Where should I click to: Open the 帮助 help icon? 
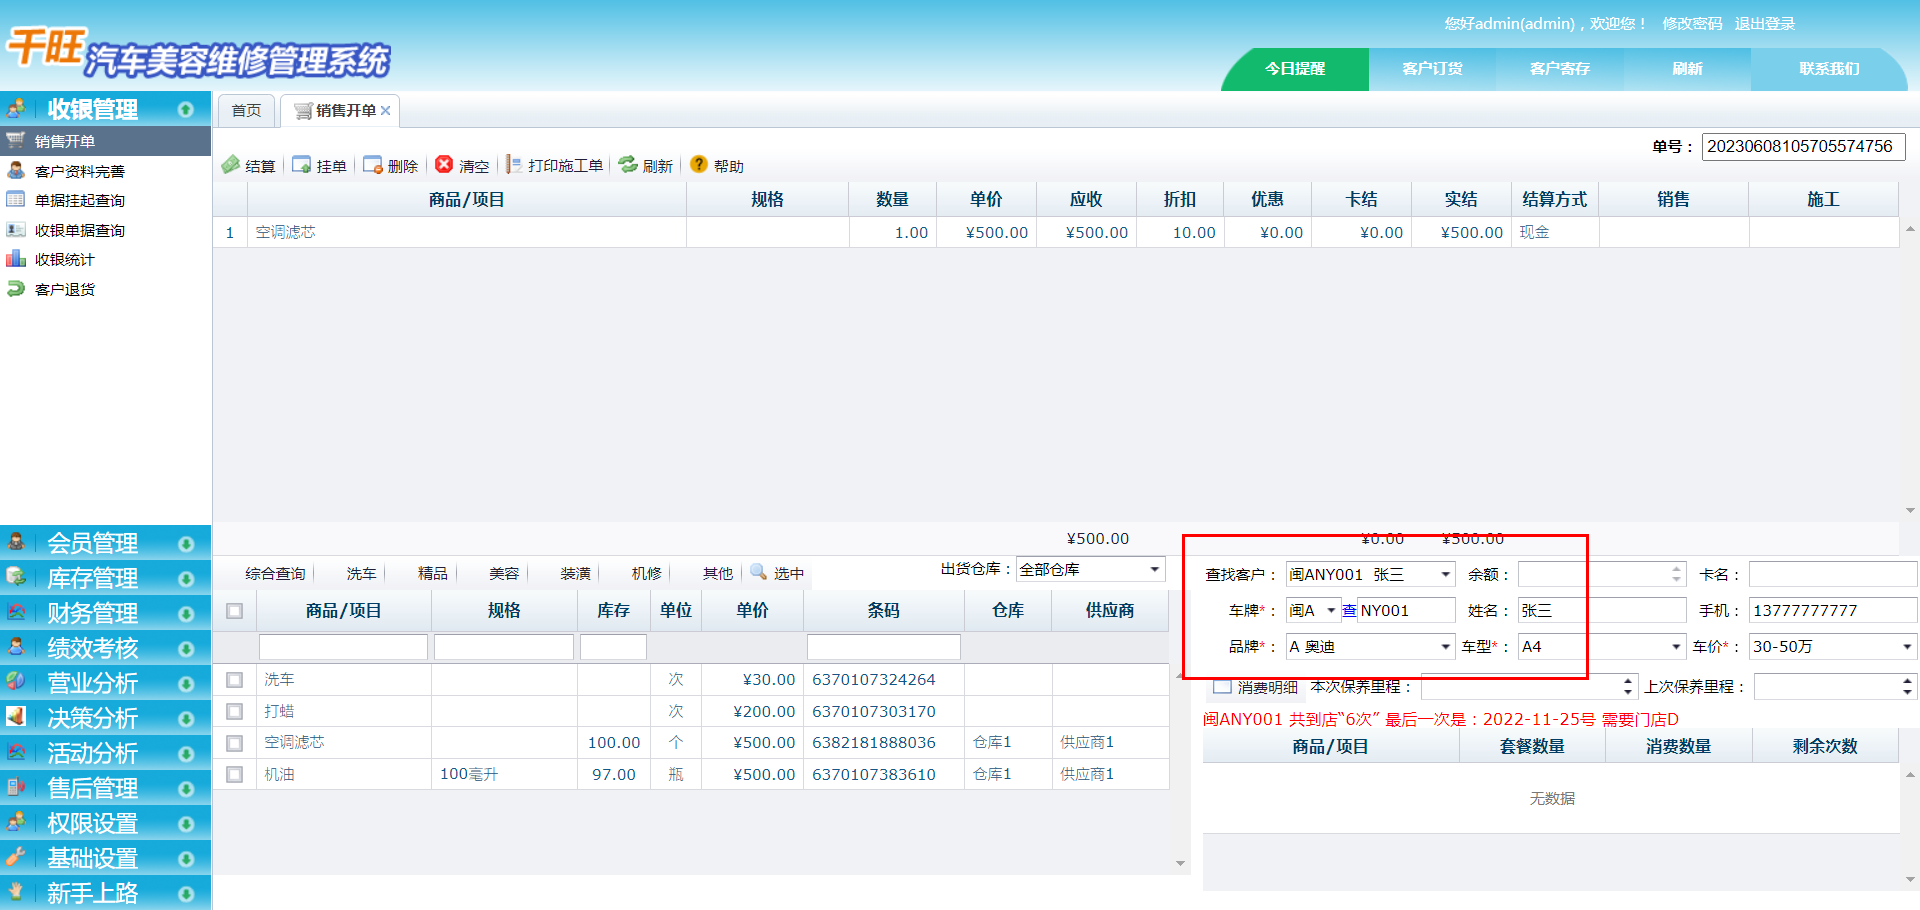(699, 165)
